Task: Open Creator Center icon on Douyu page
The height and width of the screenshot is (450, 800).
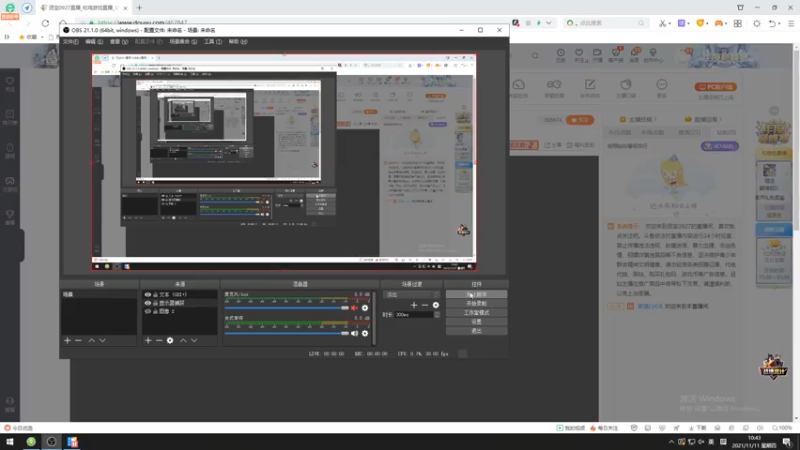Action: (x=653, y=55)
